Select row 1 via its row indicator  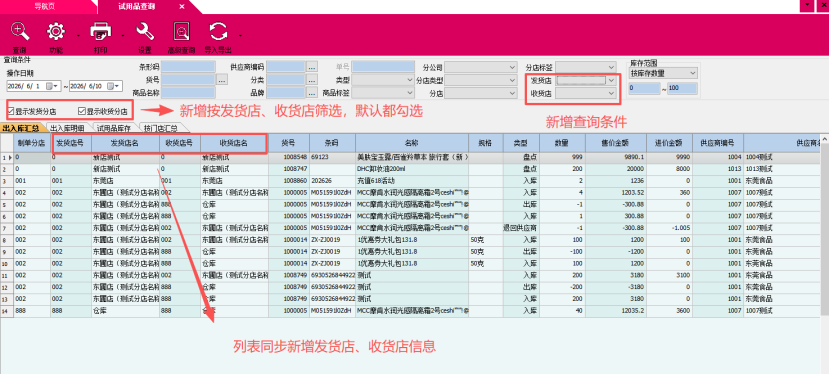(6, 158)
